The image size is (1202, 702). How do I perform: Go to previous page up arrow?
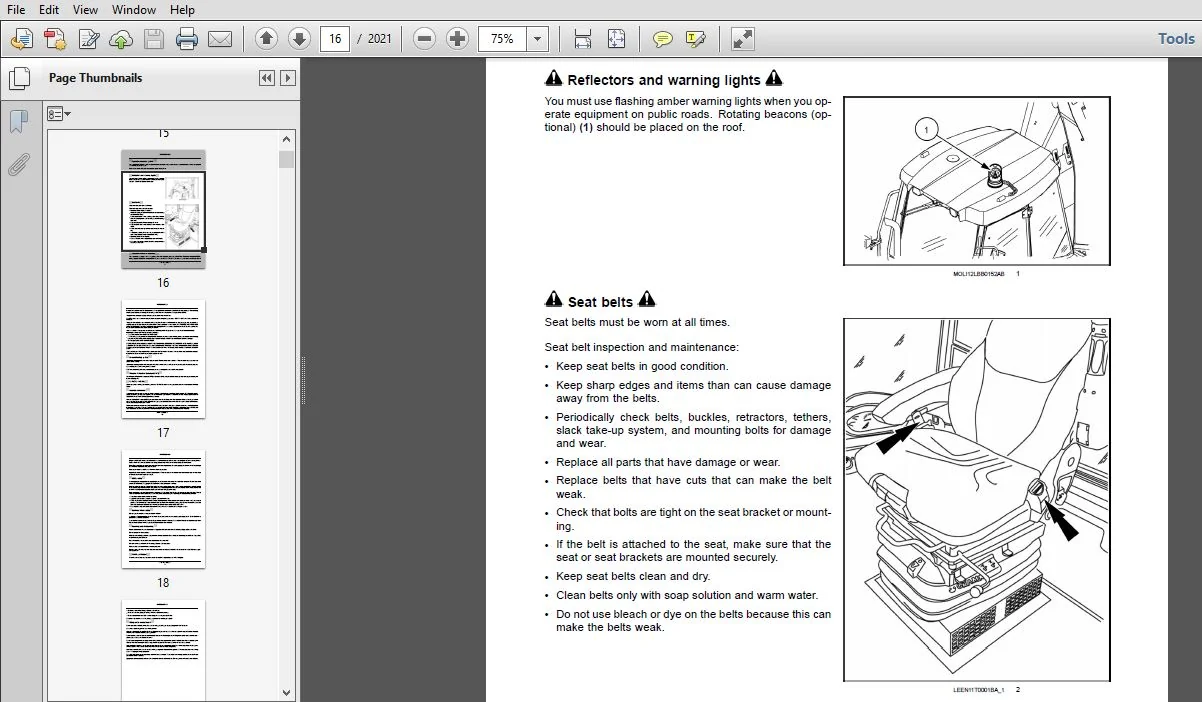click(x=266, y=39)
